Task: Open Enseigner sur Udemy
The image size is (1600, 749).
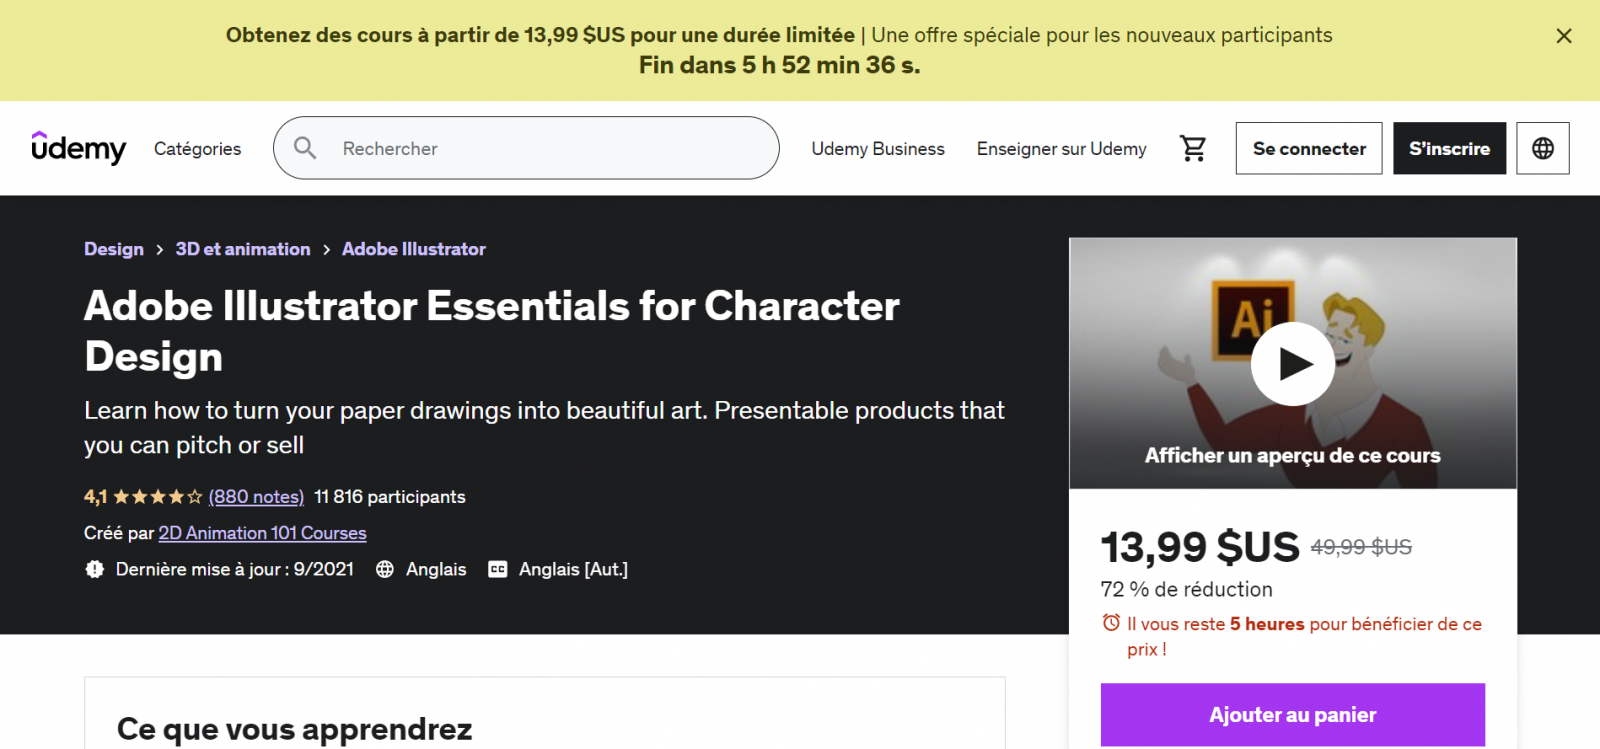Action: [1061, 148]
